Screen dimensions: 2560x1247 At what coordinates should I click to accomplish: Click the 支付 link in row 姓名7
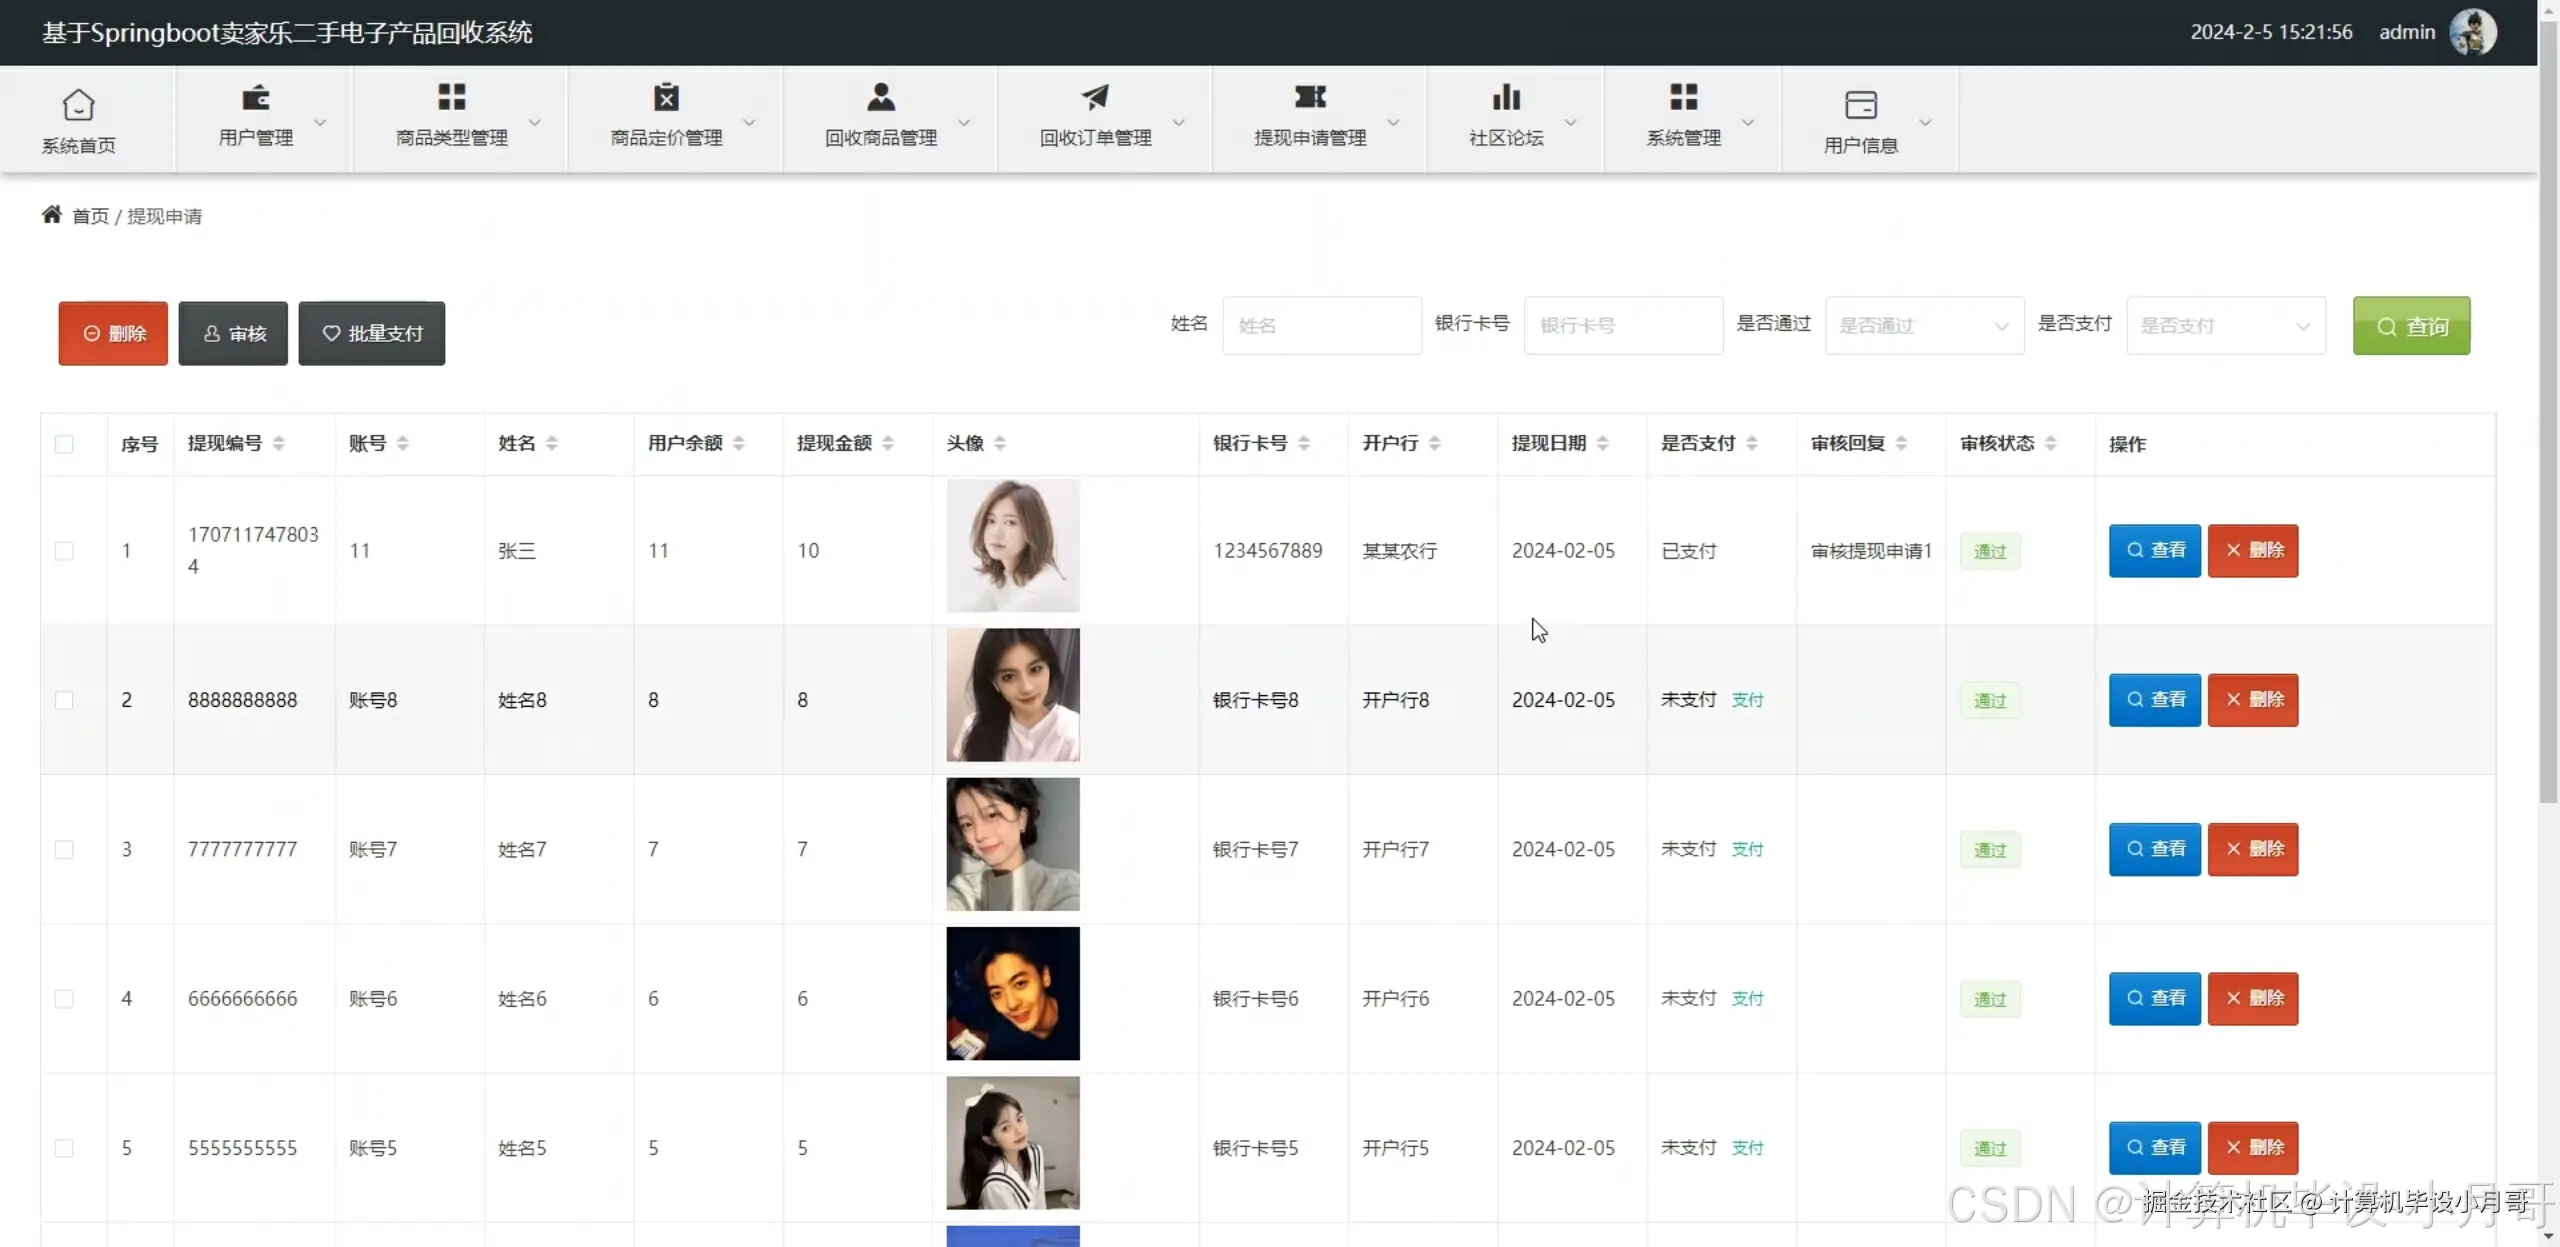click(1747, 850)
